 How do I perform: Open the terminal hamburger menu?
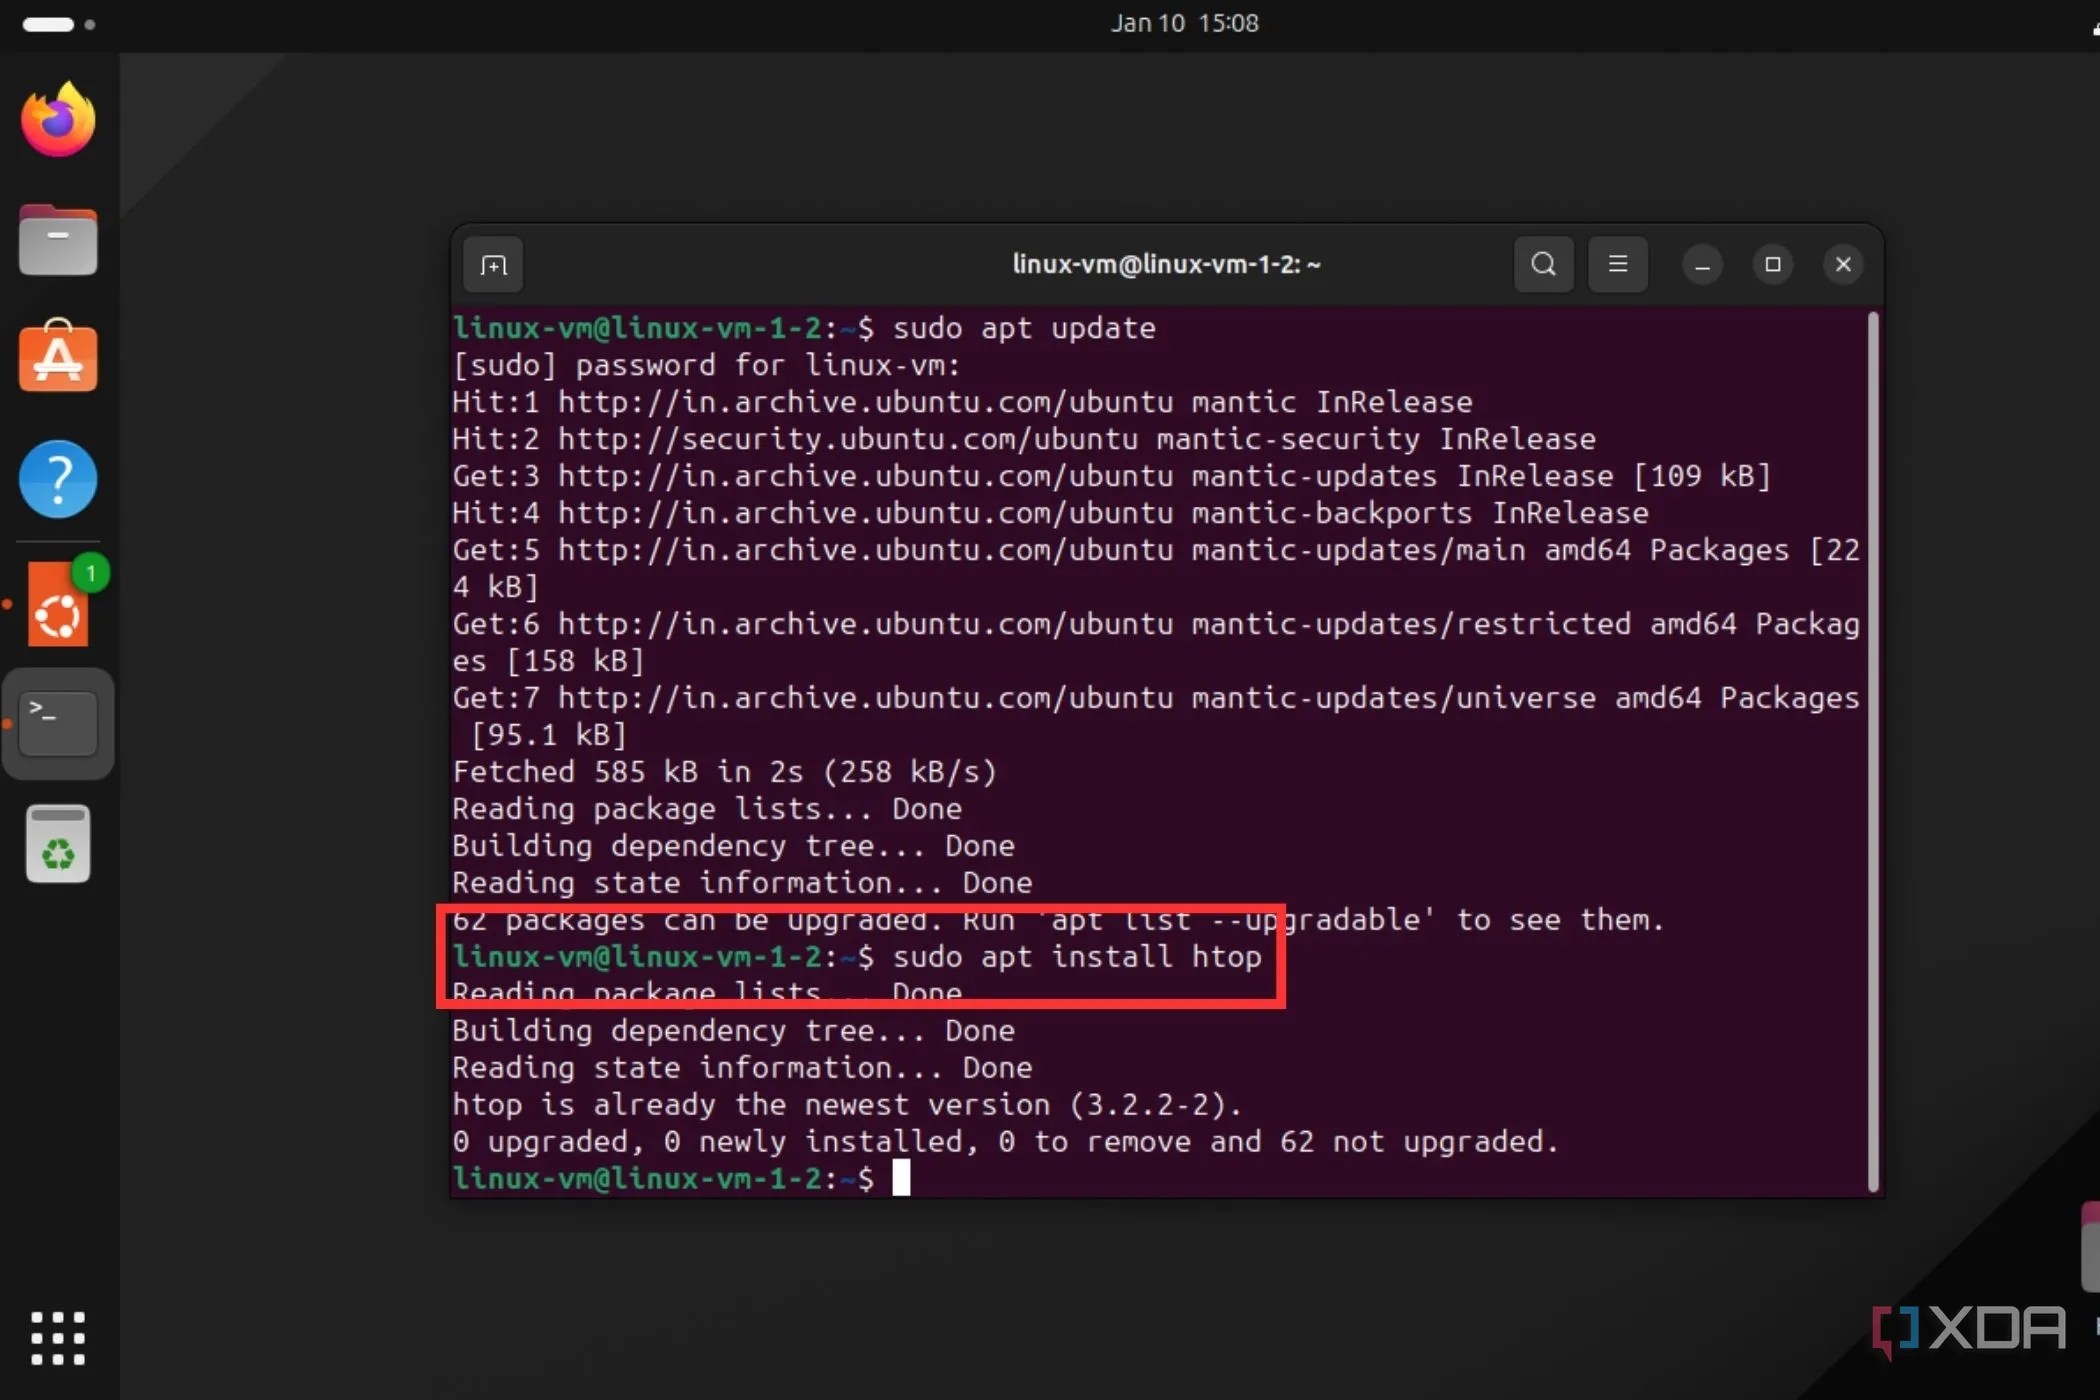pos(1617,264)
